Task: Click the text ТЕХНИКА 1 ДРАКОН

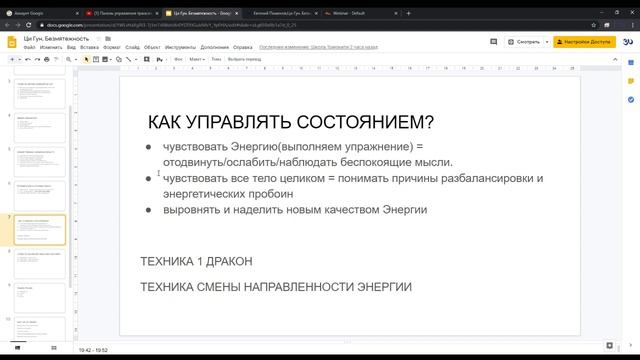Action: point(196,261)
